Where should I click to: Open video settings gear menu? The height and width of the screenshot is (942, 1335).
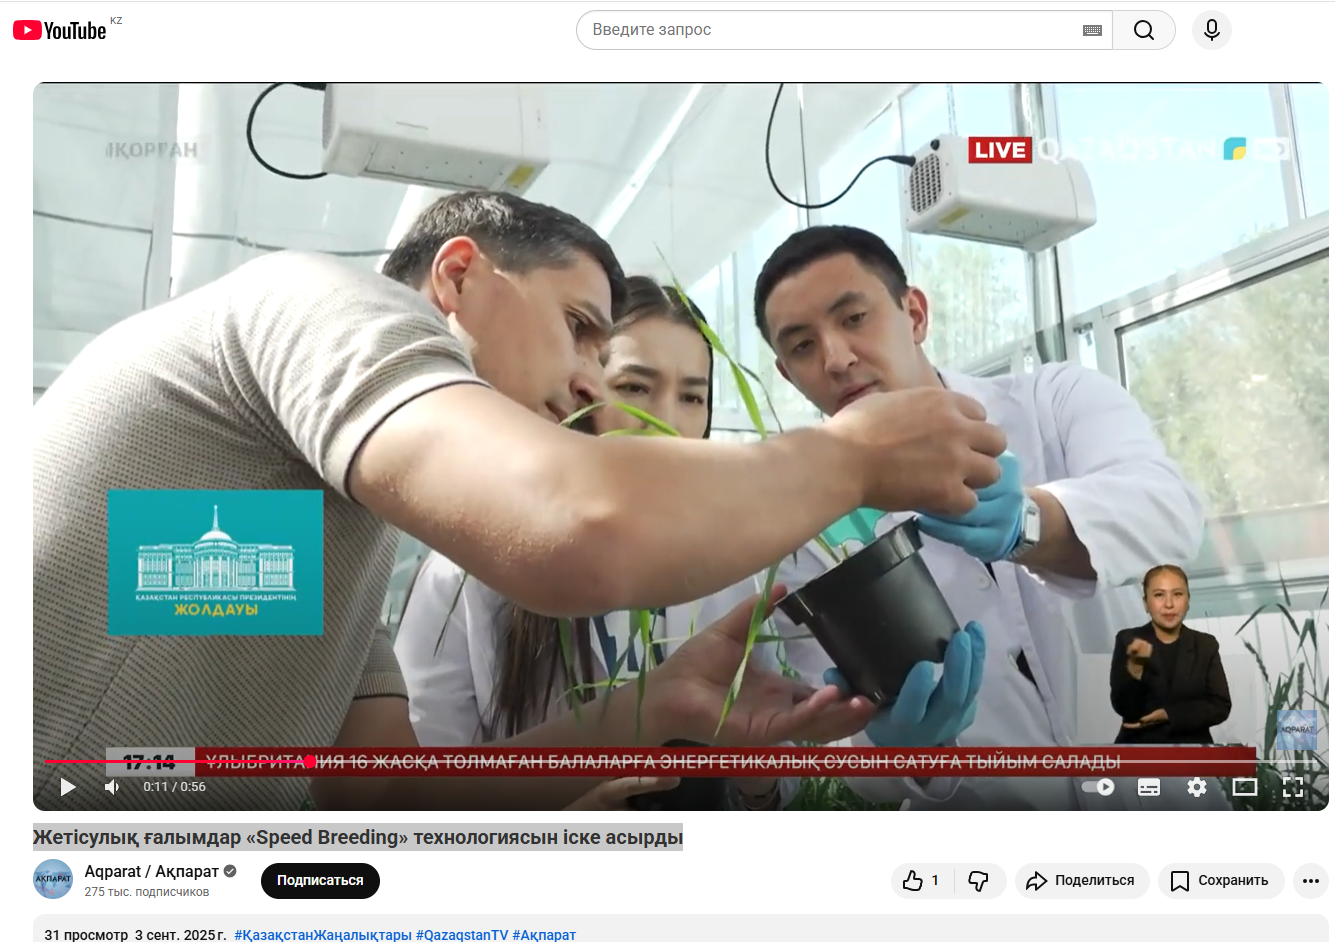(x=1197, y=787)
